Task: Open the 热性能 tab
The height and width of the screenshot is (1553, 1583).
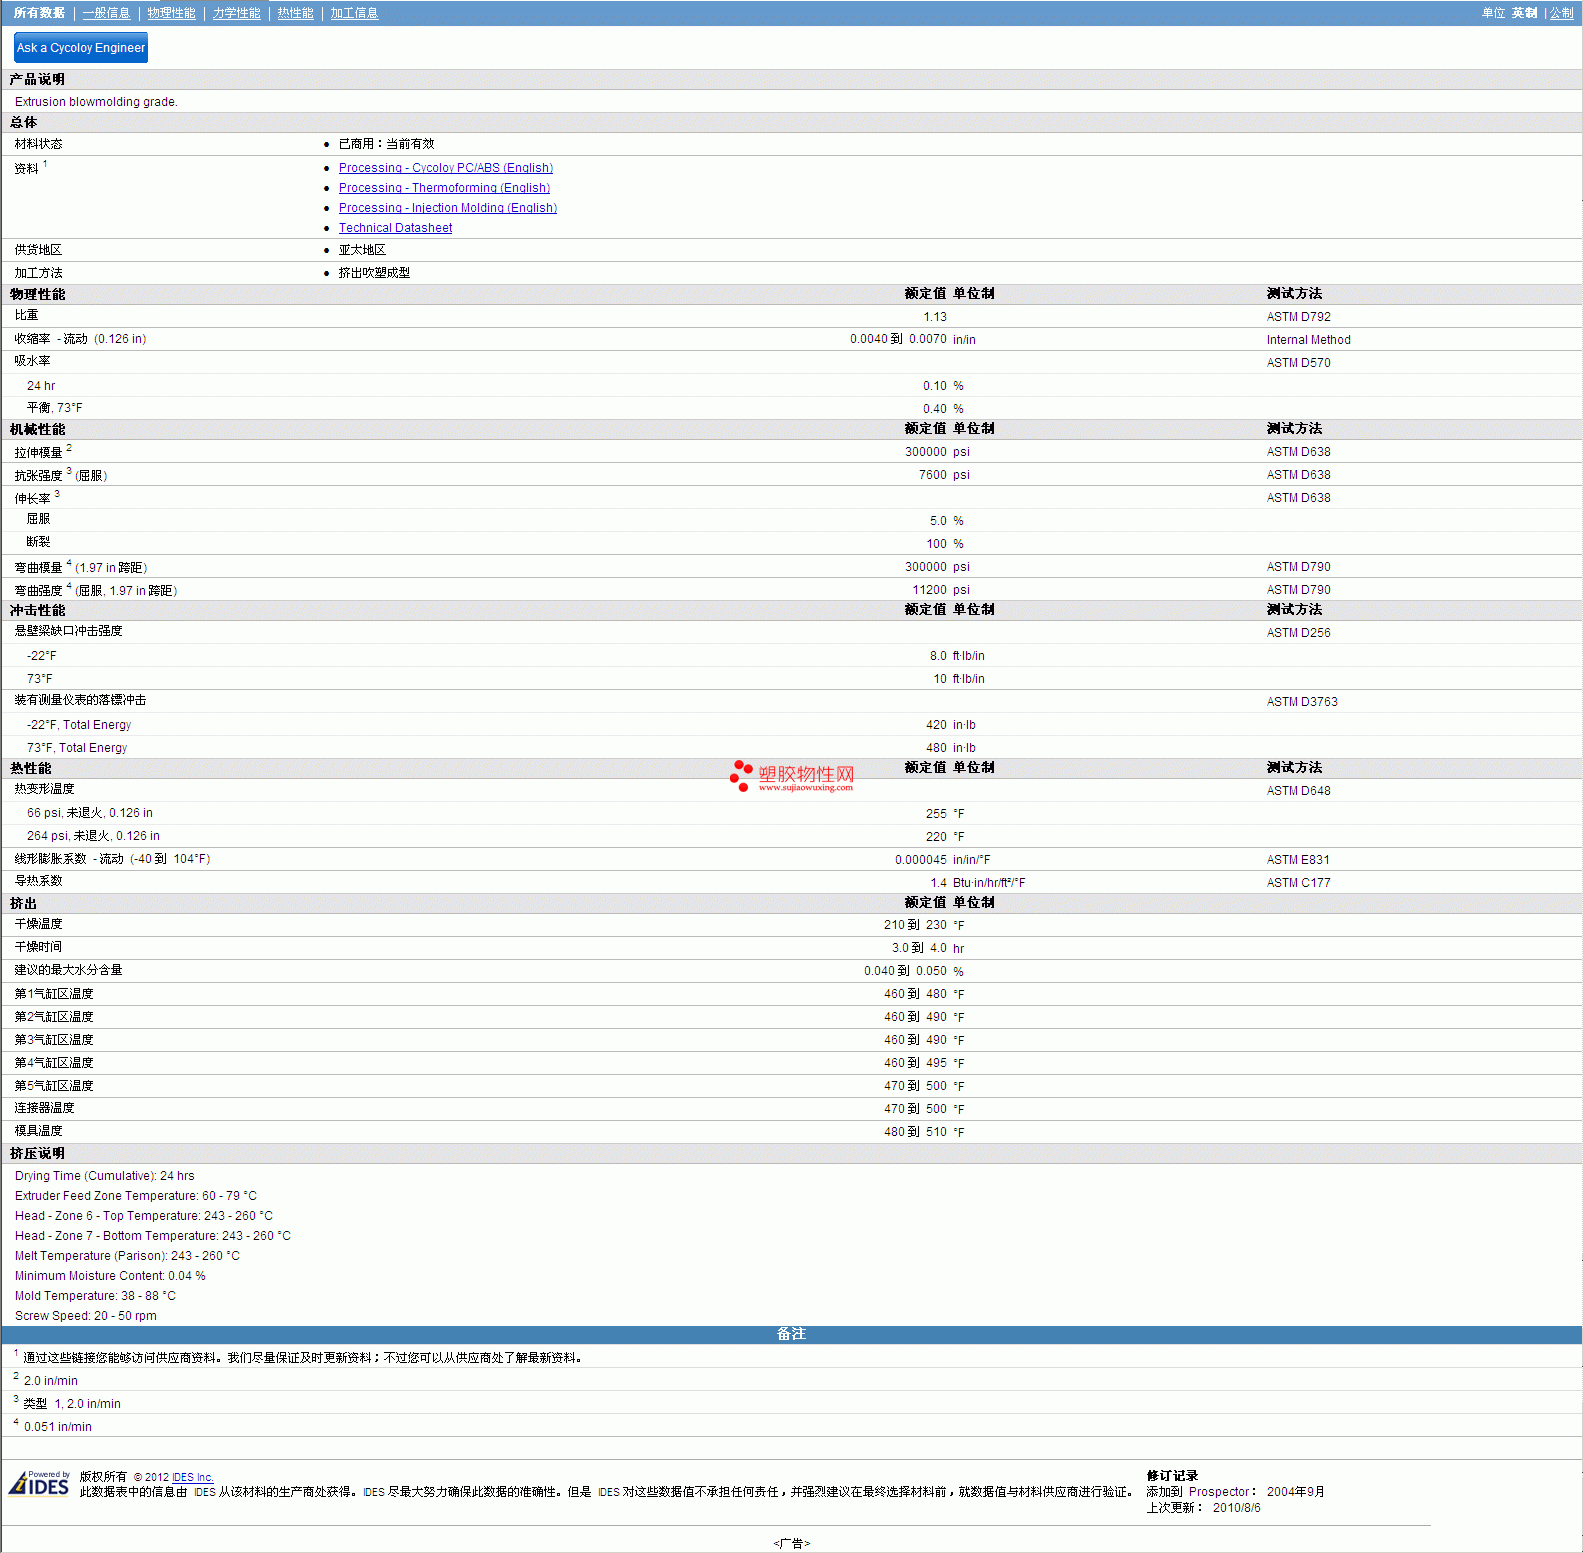Action: click(295, 13)
